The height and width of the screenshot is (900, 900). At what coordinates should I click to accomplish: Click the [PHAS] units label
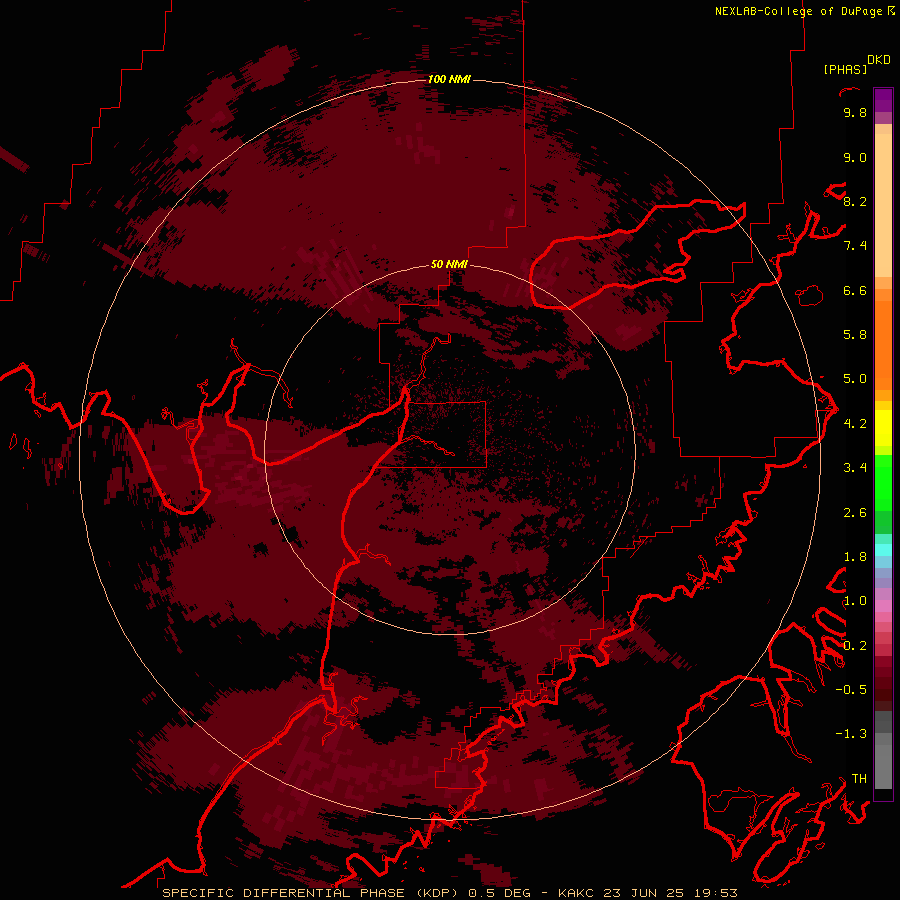click(845, 69)
